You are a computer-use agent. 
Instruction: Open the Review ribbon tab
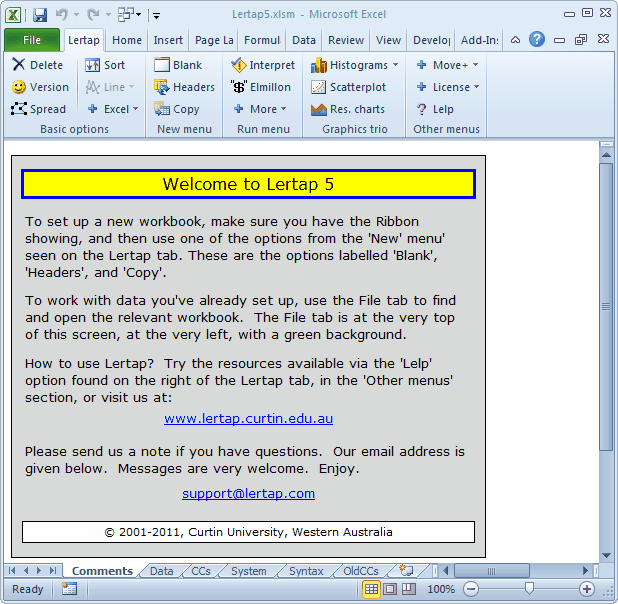pos(346,40)
